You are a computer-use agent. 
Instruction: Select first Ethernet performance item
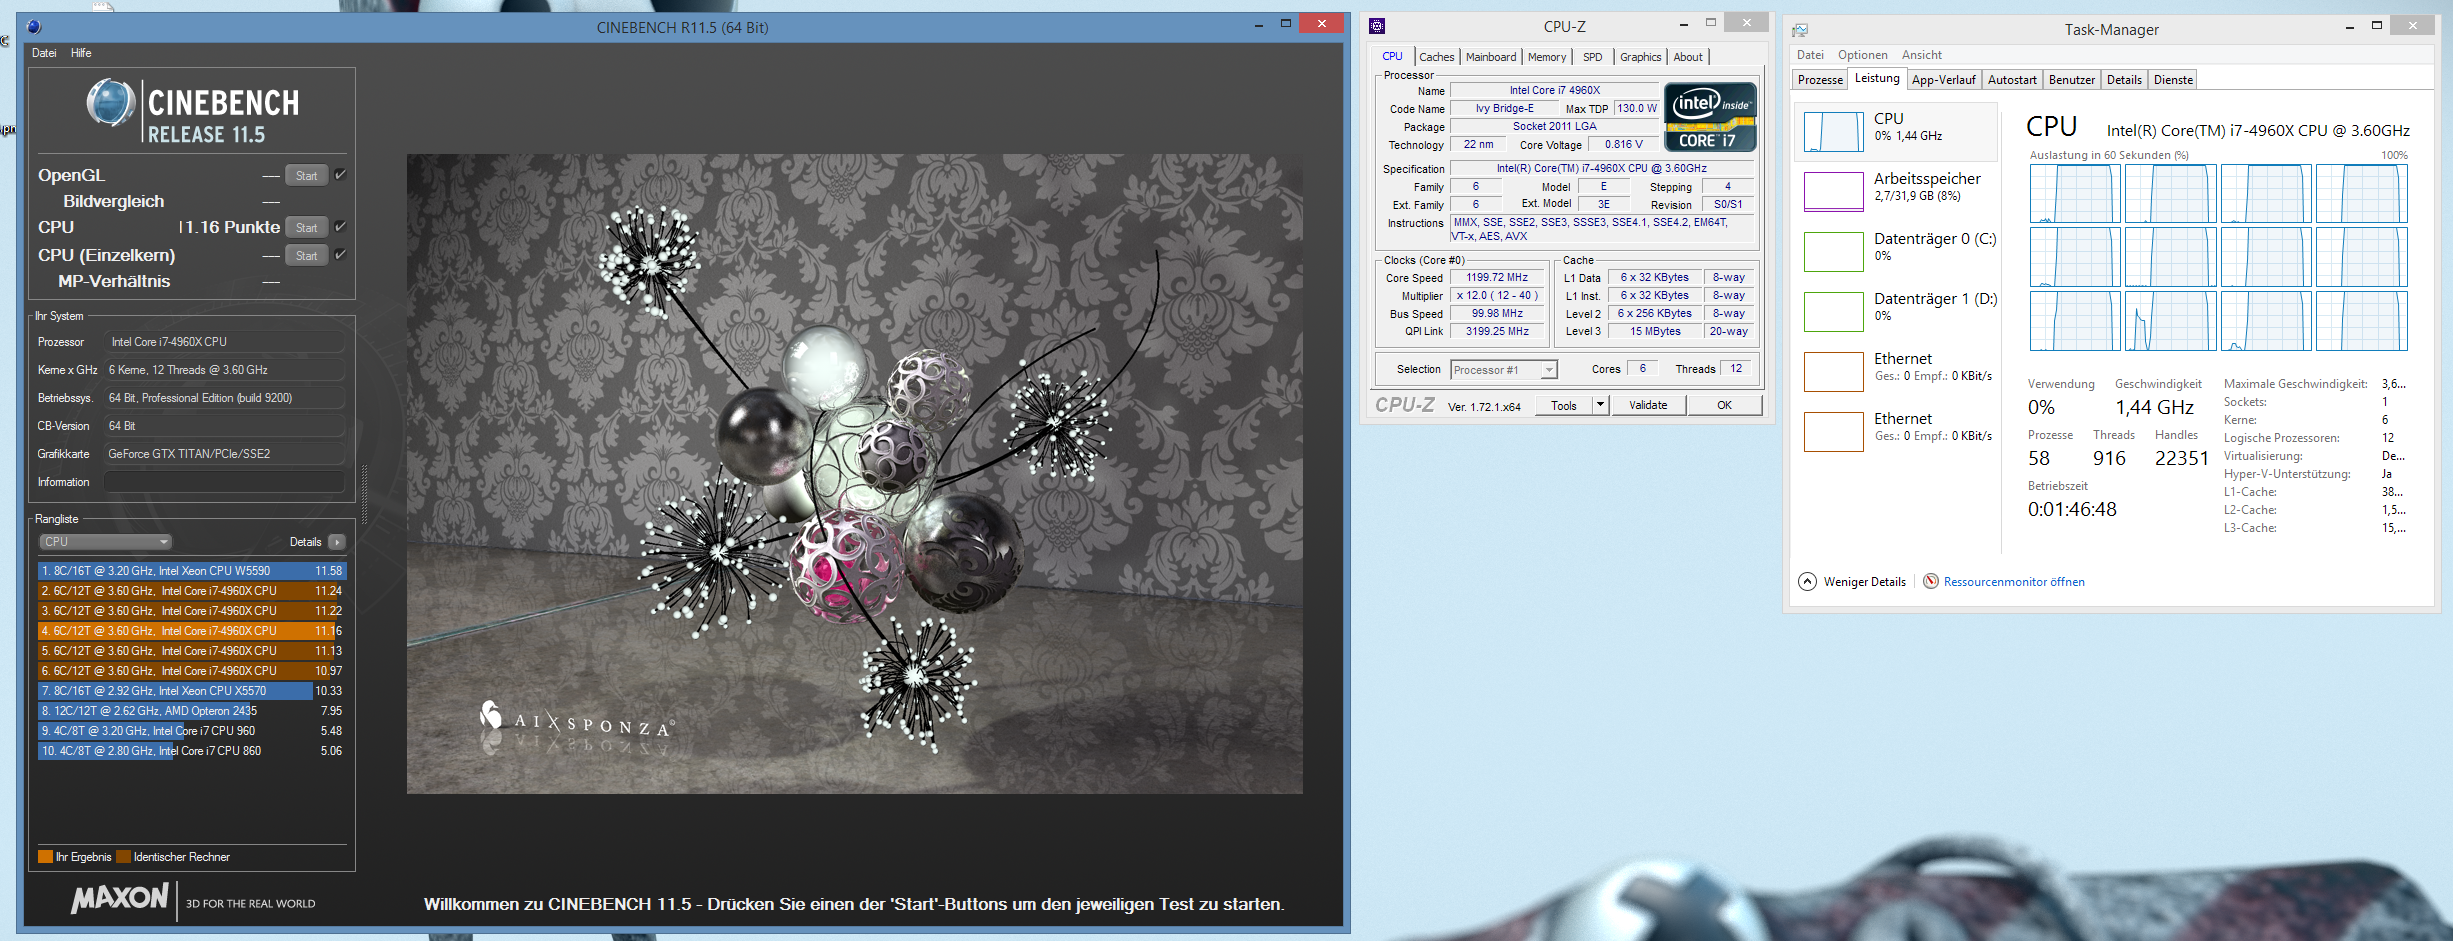click(1897, 371)
